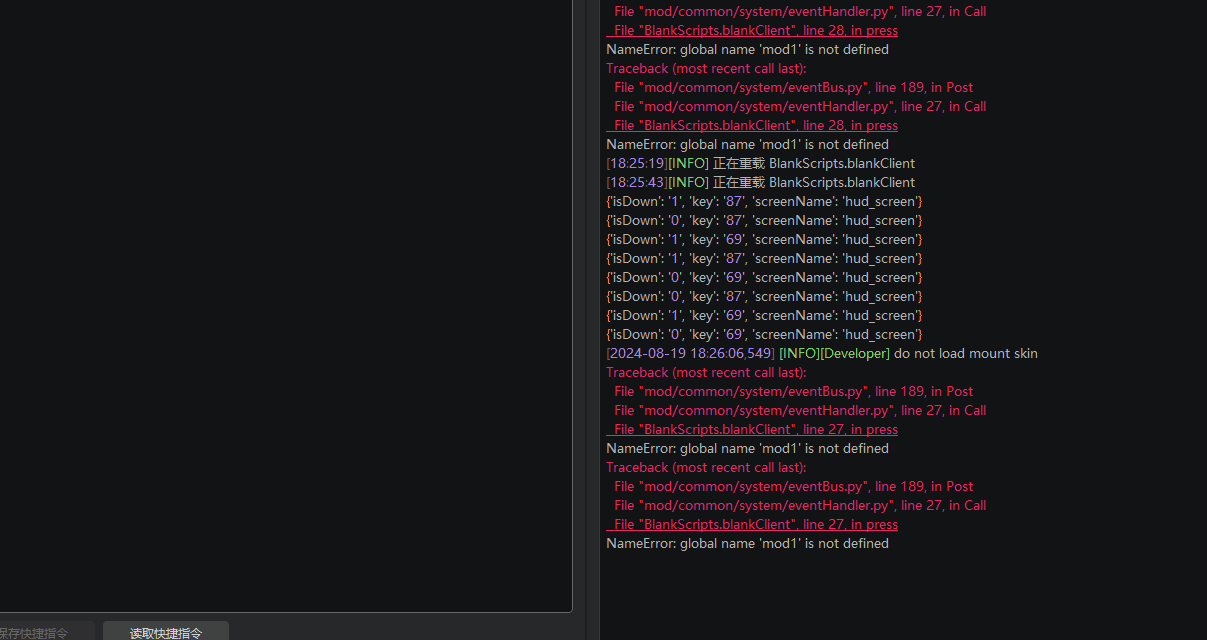Click the 'do not load mount skin' log line
This screenshot has width=1207, height=640.
coord(820,354)
